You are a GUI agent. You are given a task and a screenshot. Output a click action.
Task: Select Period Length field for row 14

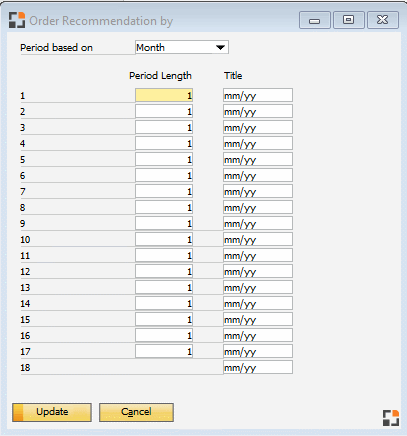164,303
